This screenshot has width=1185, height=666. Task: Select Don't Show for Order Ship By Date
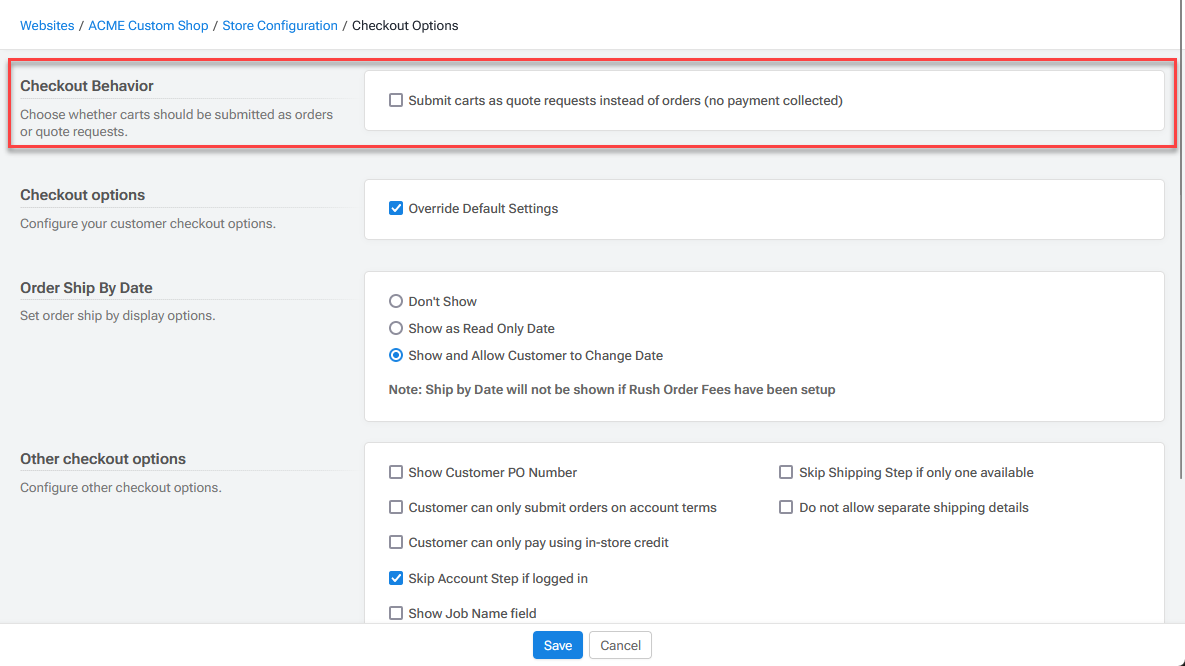pyautogui.click(x=396, y=301)
